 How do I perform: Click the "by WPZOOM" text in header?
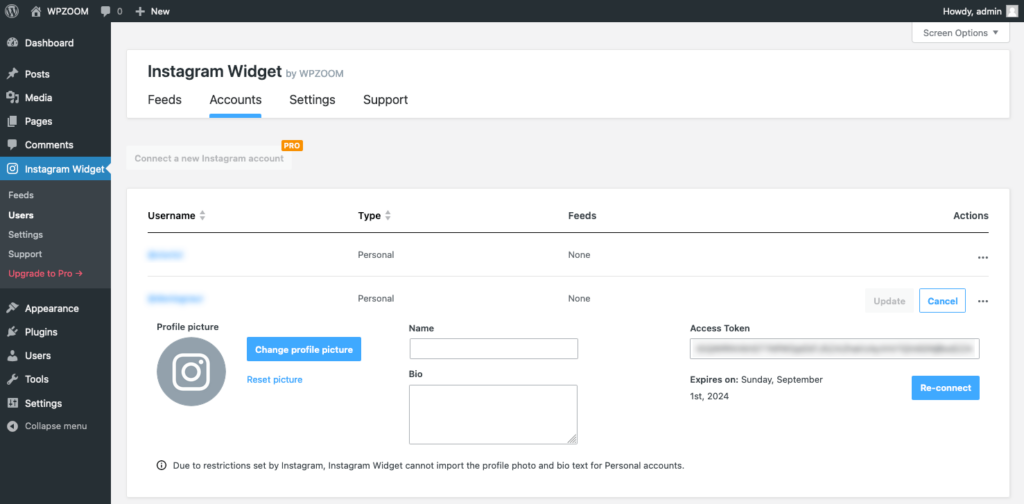coord(315,74)
